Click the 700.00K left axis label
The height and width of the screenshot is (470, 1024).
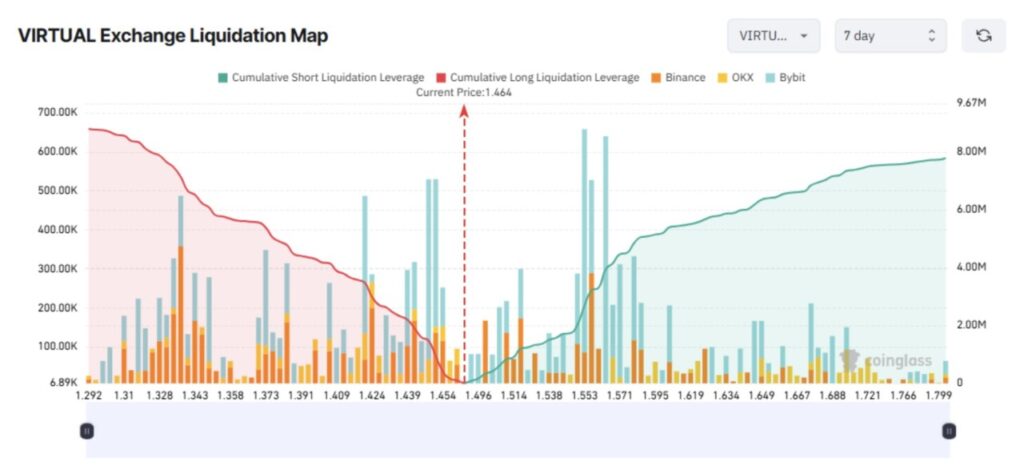coord(56,112)
